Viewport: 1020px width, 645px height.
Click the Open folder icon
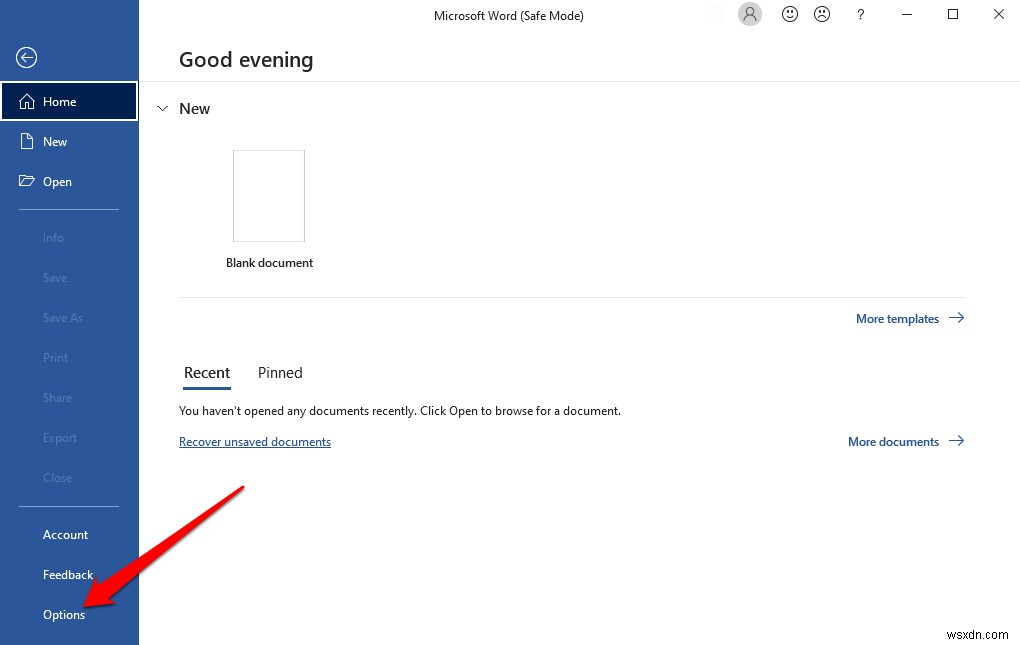(x=28, y=181)
